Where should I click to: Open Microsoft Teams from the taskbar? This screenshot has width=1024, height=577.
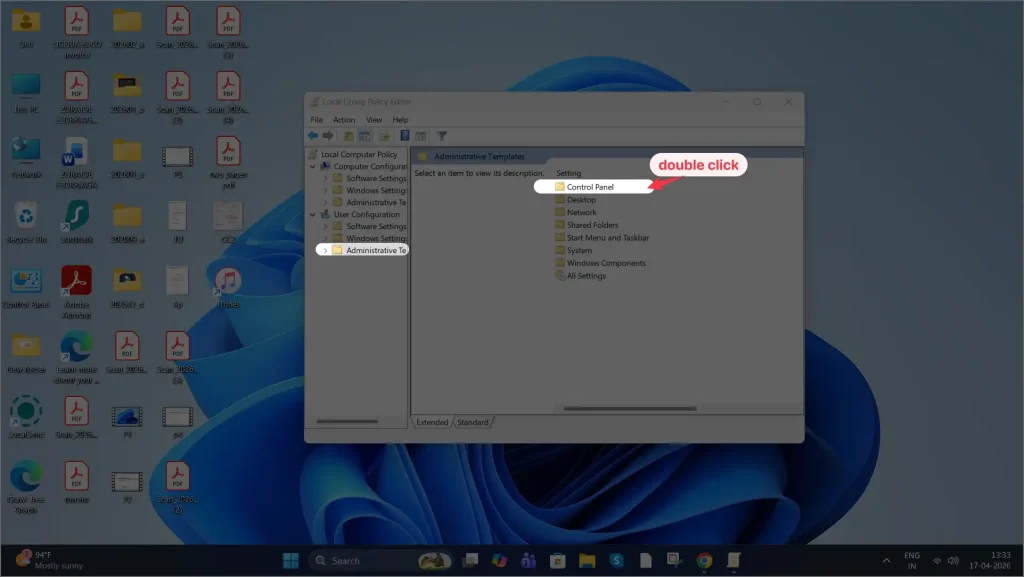click(528, 561)
